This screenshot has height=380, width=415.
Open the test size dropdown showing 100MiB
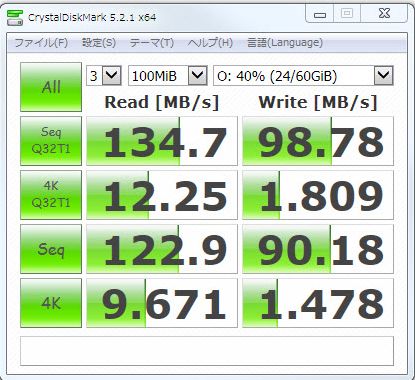(168, 76)
